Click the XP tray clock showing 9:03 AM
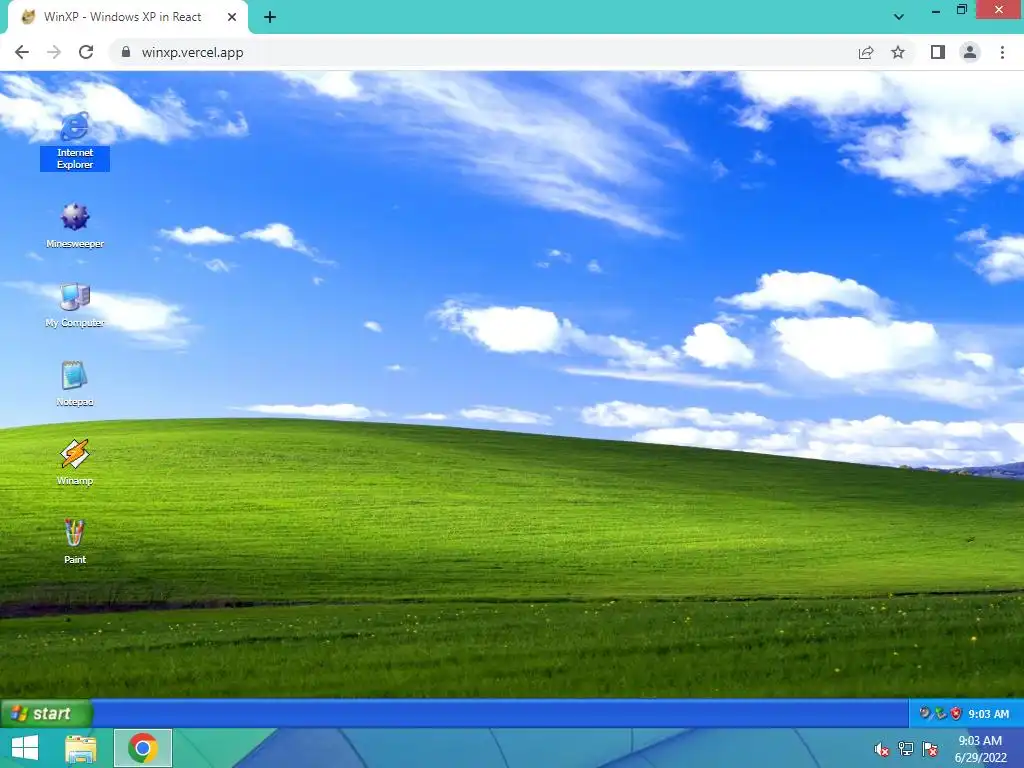 click(x=988, y=714)
